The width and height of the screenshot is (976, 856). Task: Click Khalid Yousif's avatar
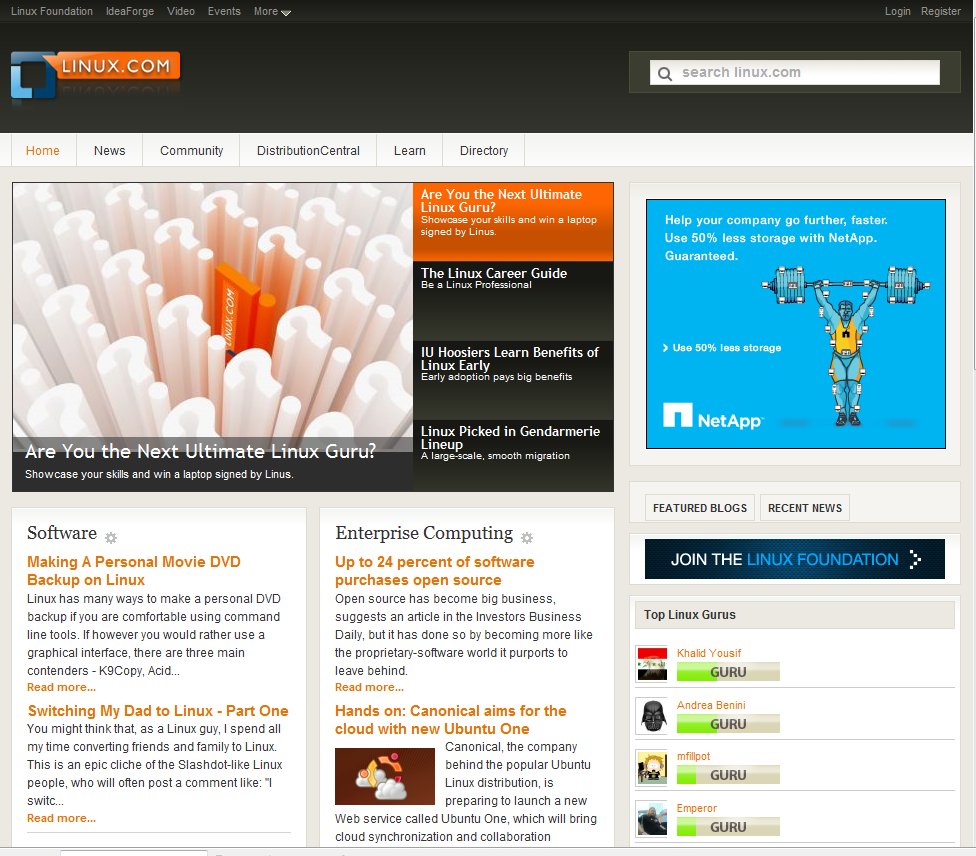pos(652,664)
